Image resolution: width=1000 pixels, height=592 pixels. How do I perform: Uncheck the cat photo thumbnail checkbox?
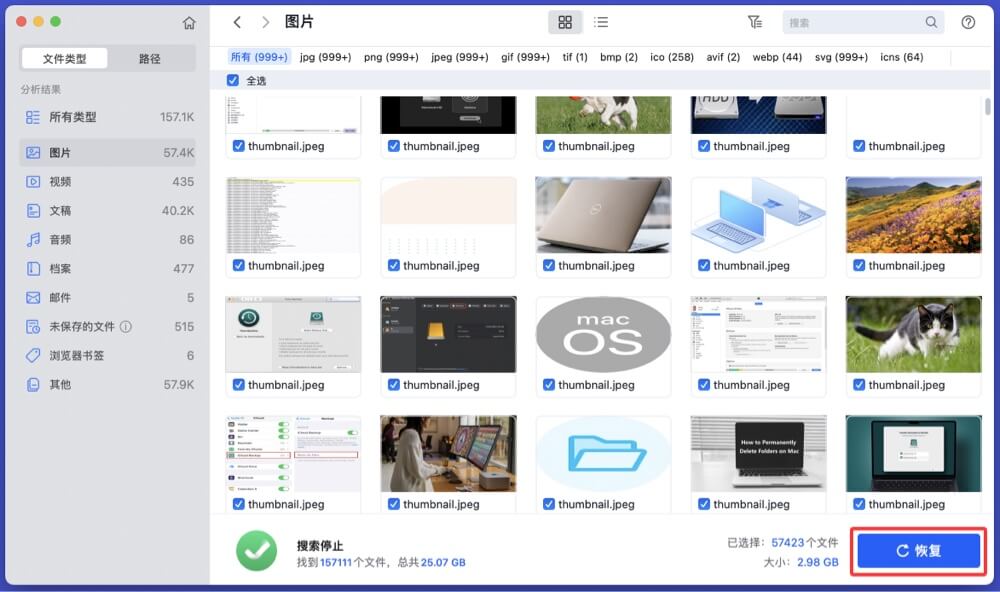(858, 384)
